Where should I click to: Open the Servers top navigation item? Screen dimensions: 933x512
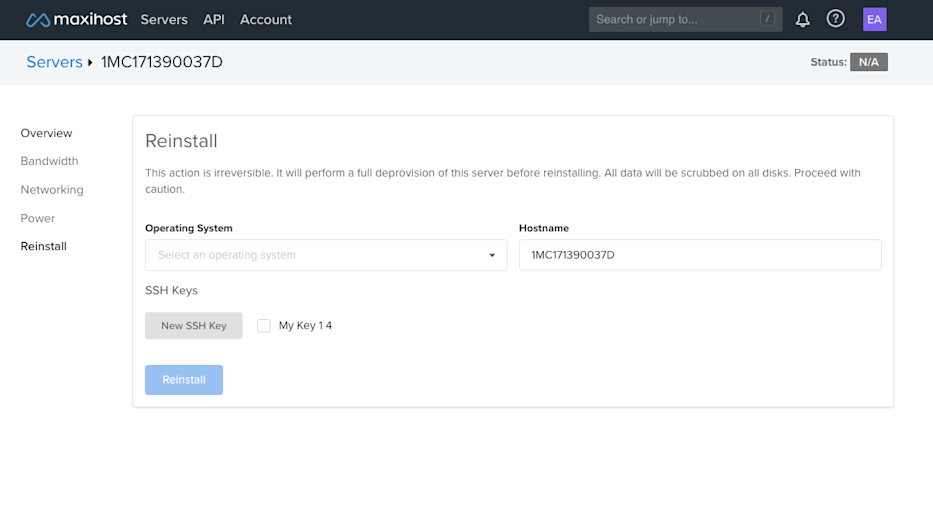click(x=164, y=20)
